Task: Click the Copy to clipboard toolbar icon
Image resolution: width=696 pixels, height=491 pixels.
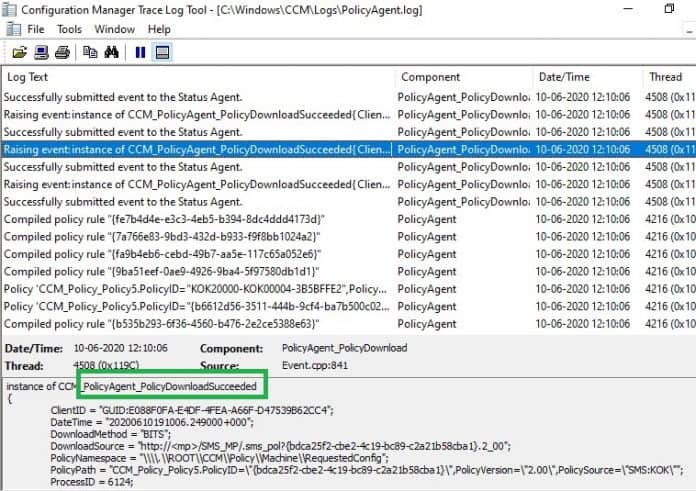Action: coord(90,52)
